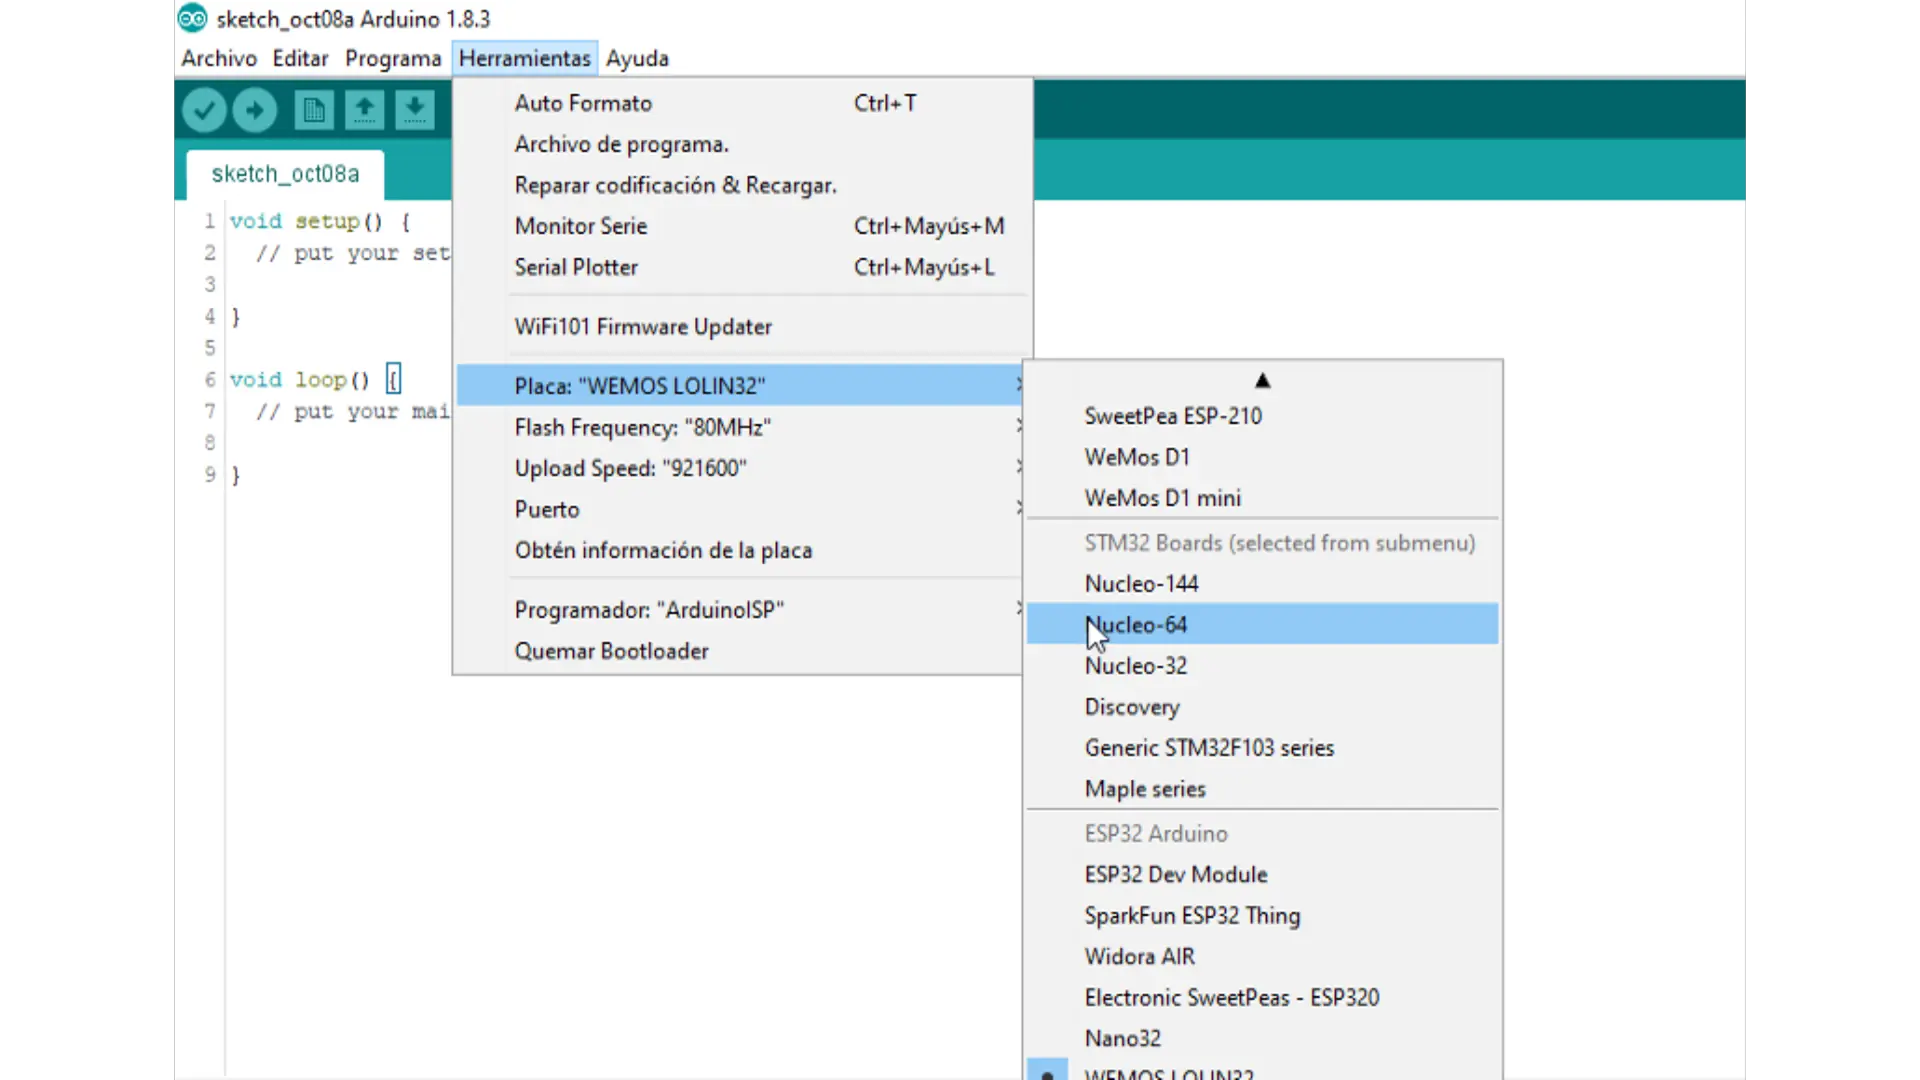The width and height of the screenshot is (1920, 1080).
Task: Select Nucleo-64 board
Action: pyautogui.click(x=1262, y=624)
